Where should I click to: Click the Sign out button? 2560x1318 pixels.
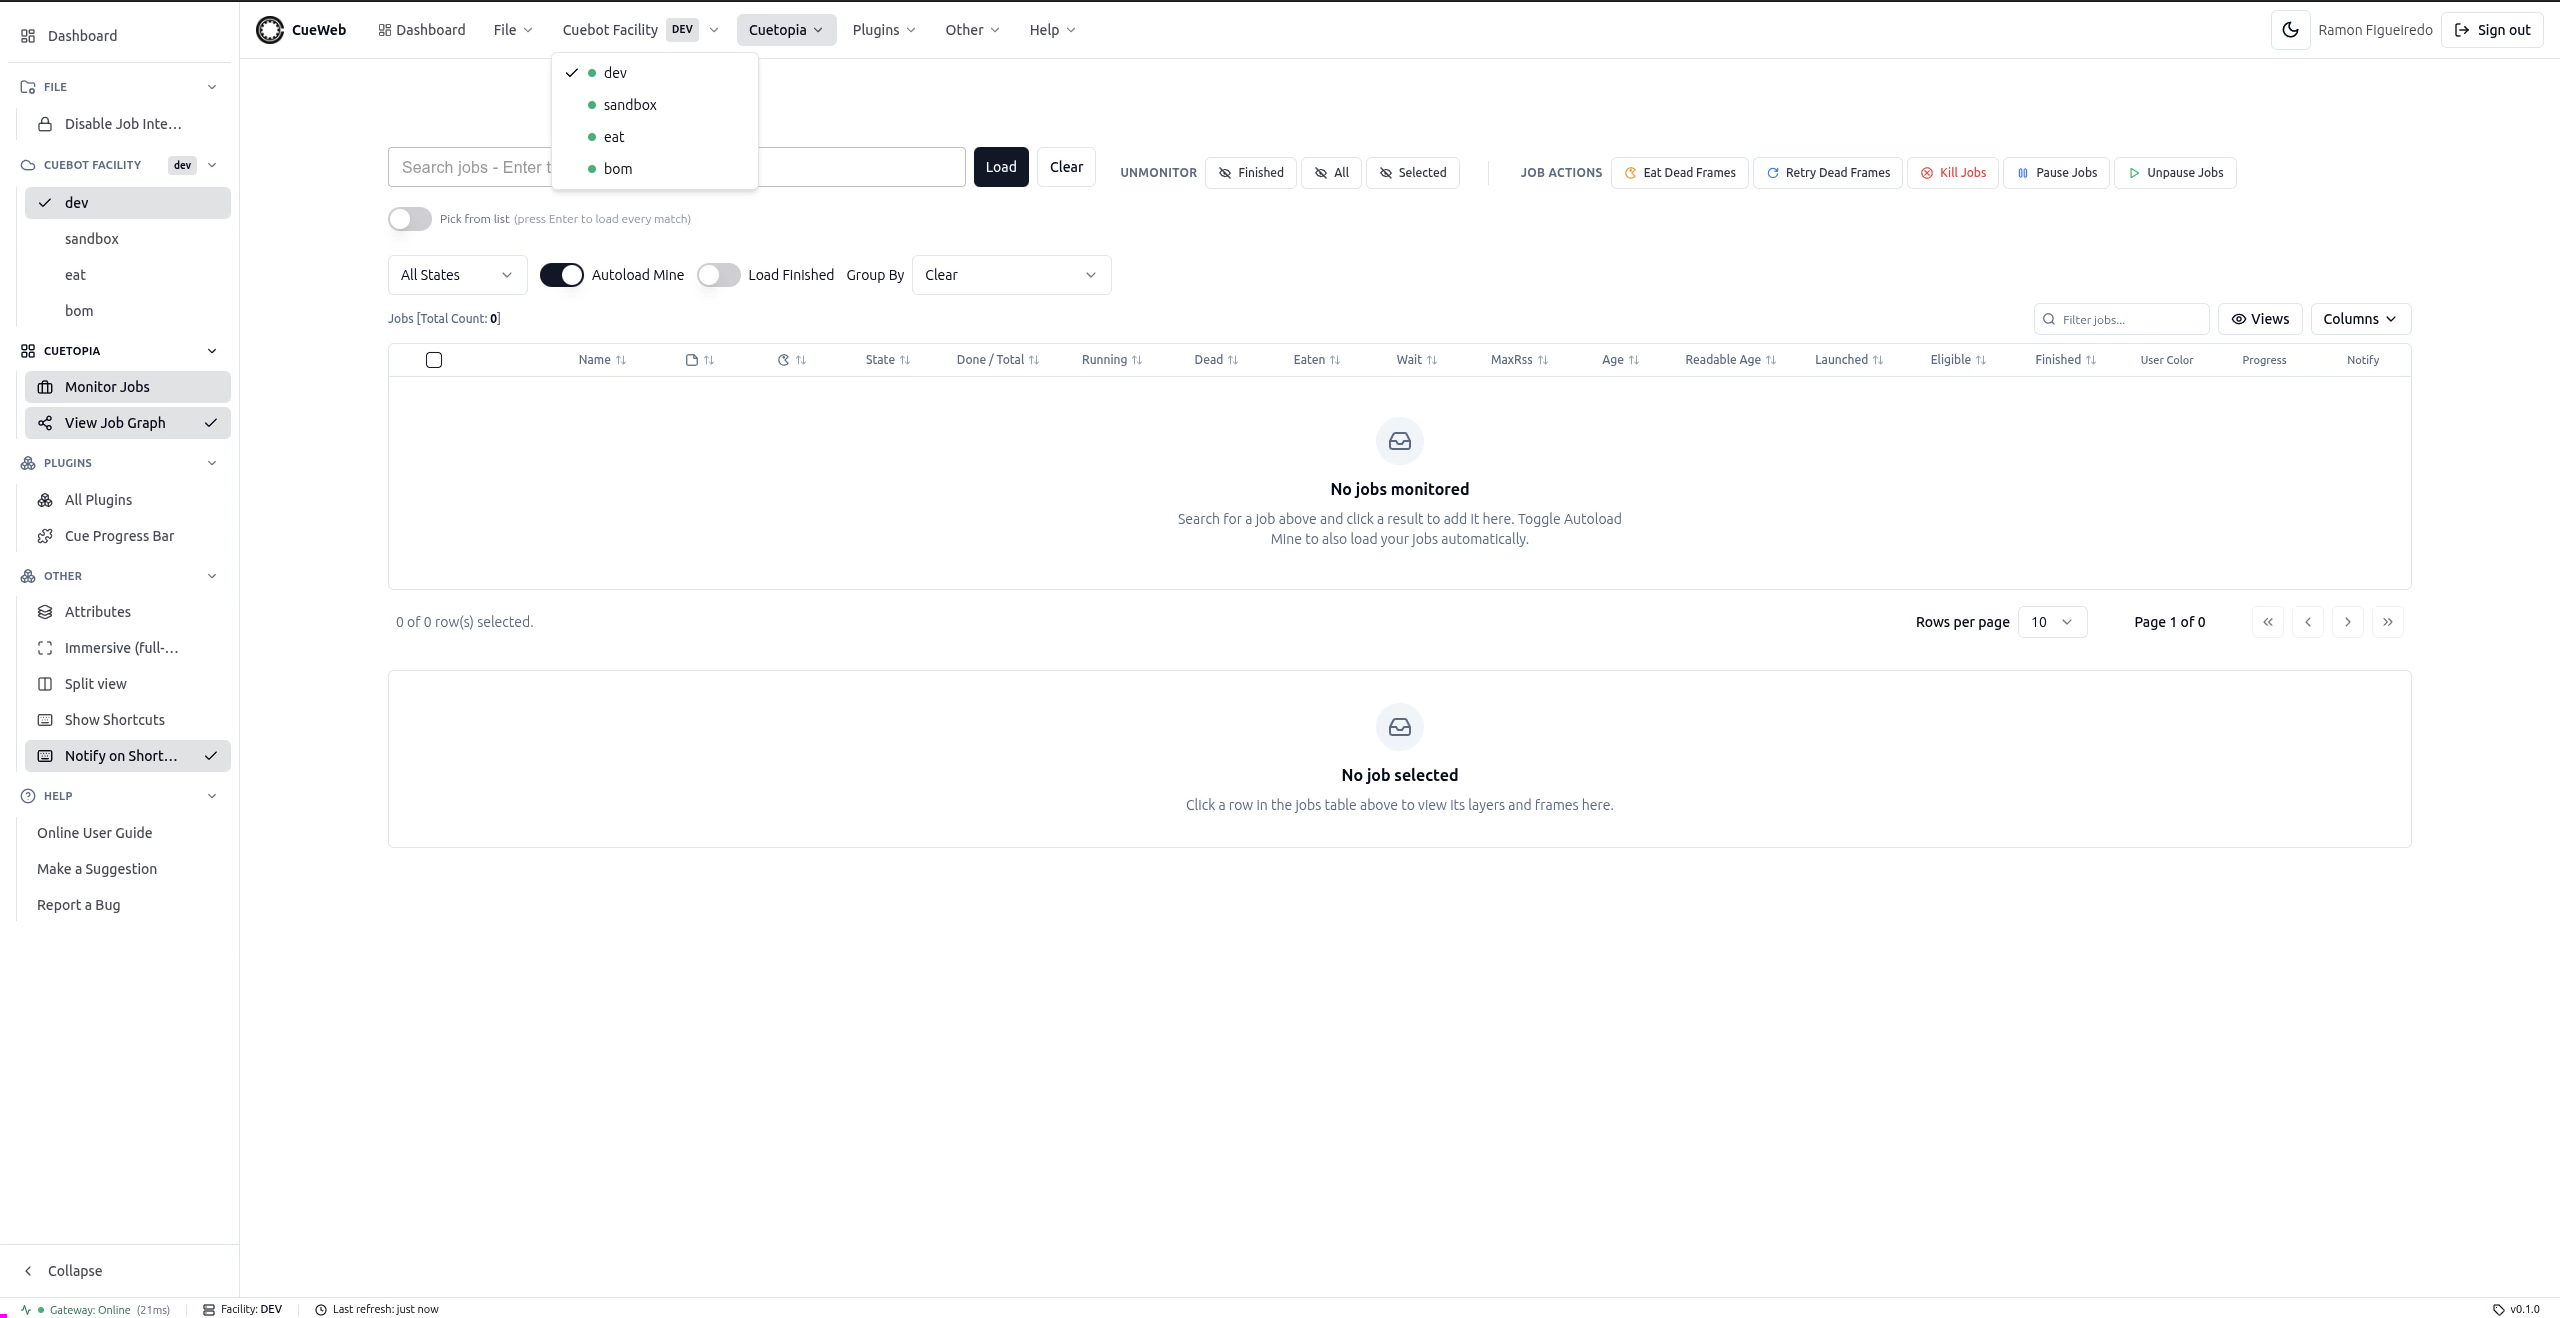point(2492,30)
